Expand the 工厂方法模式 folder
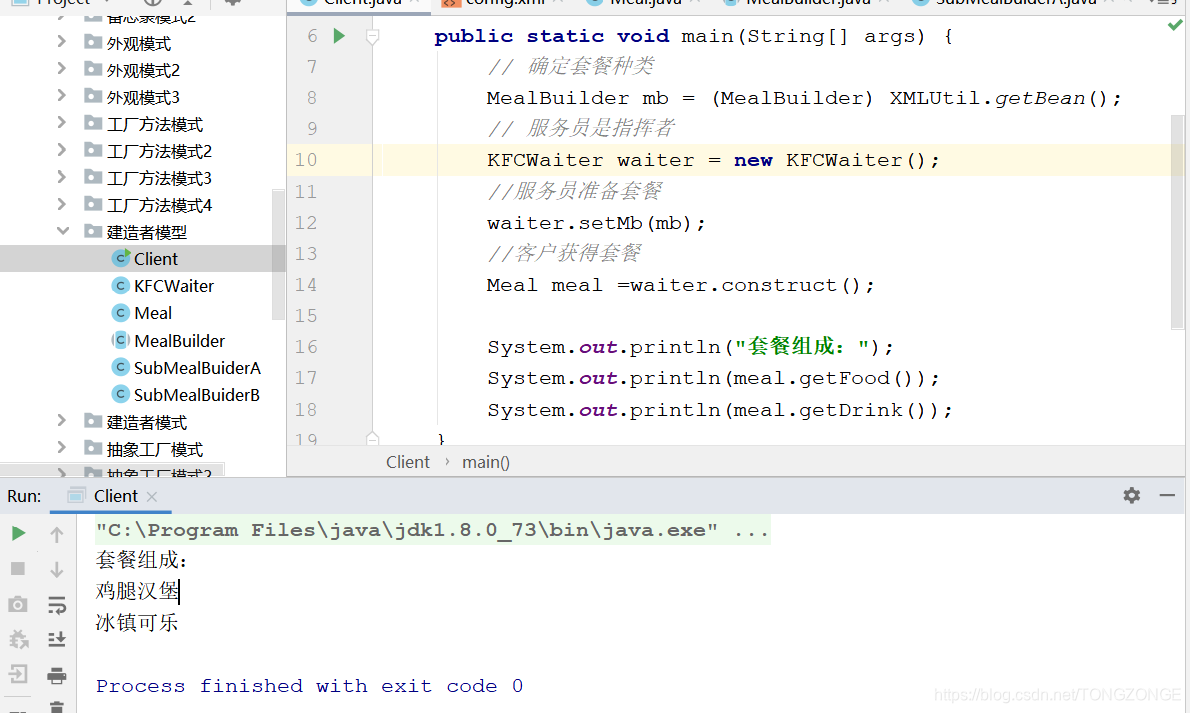 62,124
